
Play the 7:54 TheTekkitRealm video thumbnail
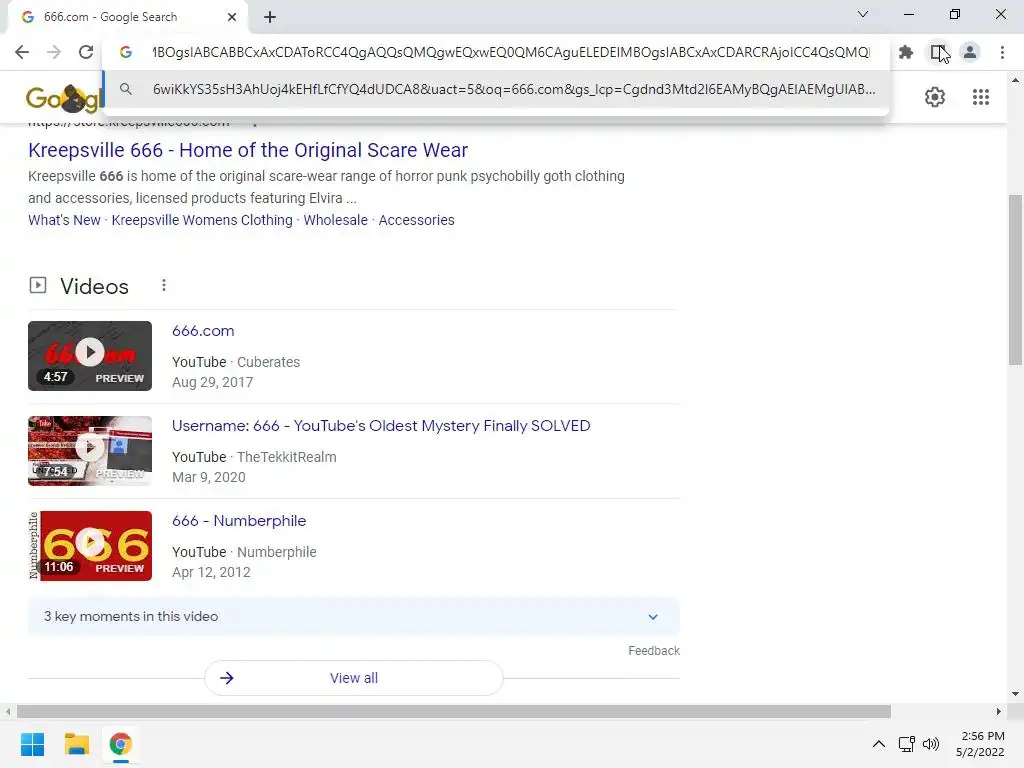(90, 451)
